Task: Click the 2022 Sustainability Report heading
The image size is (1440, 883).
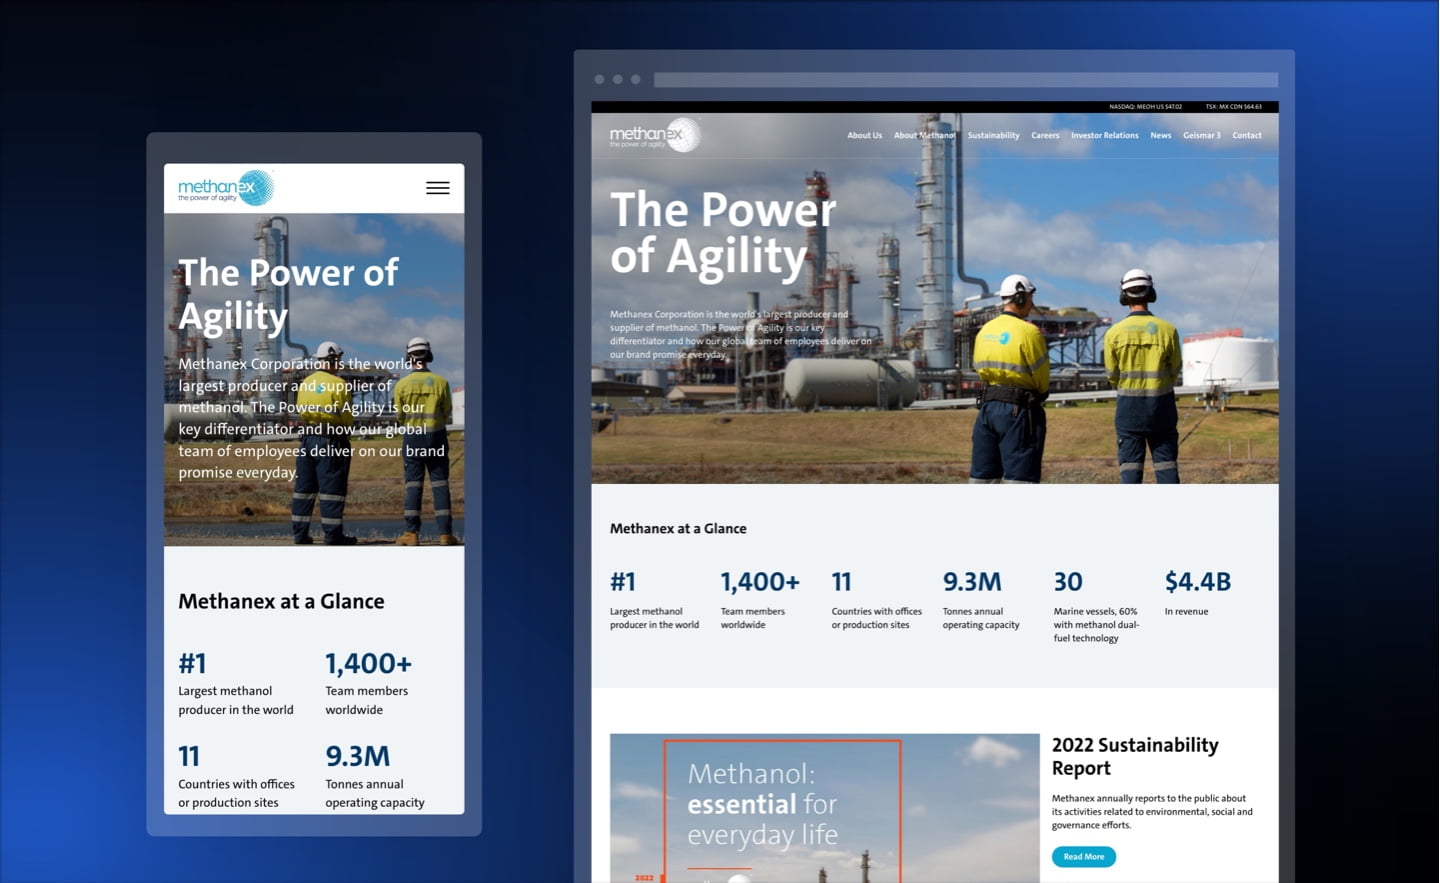Action: (x=1135, y=756)
